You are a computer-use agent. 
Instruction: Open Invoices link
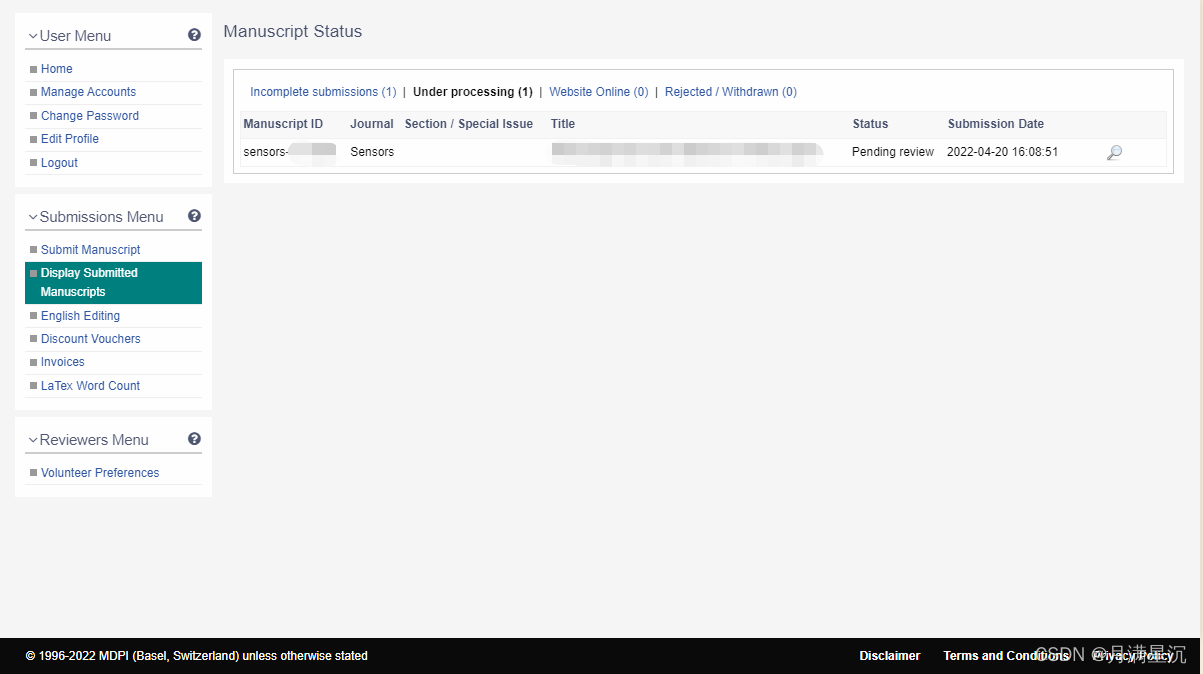point(63,362)
